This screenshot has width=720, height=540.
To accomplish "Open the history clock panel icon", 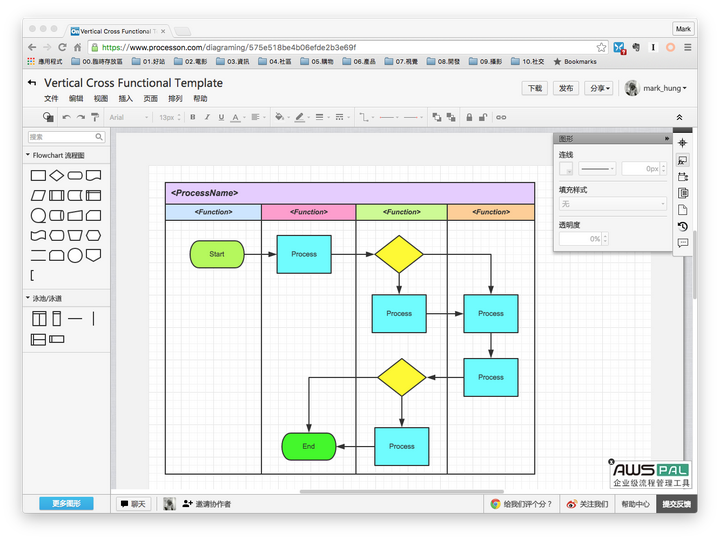I will [x=683, y=226].
